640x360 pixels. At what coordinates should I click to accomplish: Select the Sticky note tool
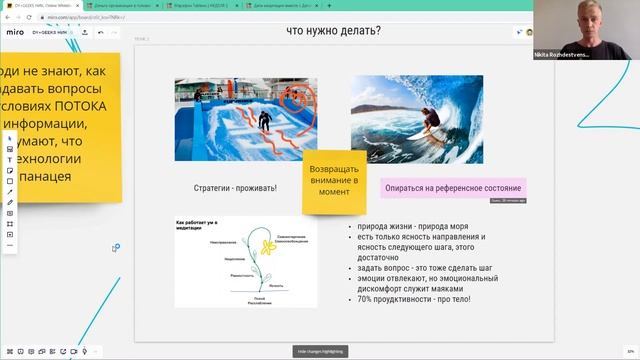click(10, 171)
